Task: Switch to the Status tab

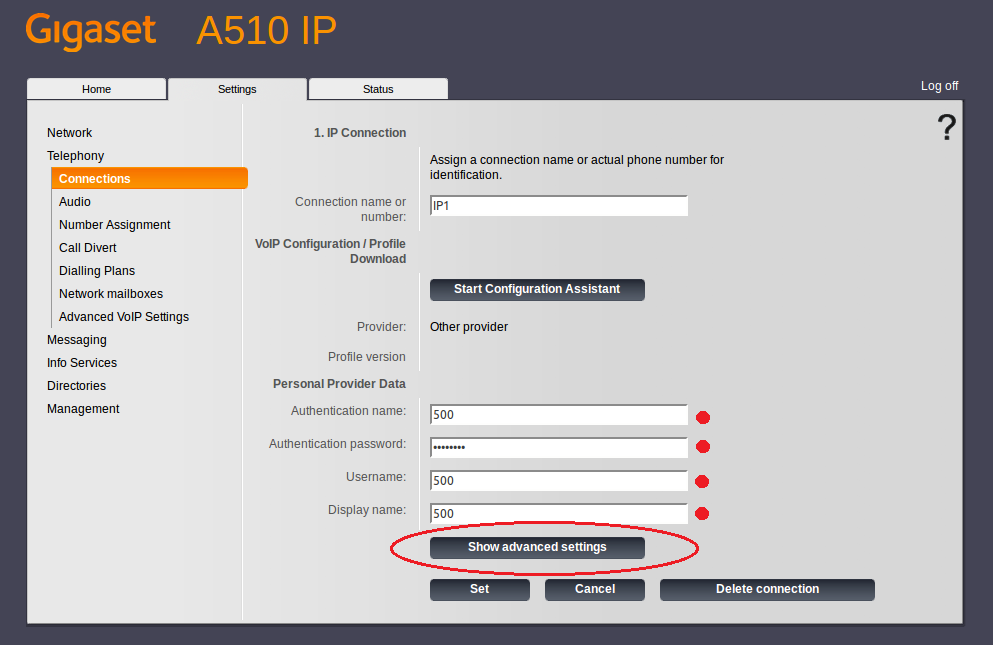Action: 378,89
